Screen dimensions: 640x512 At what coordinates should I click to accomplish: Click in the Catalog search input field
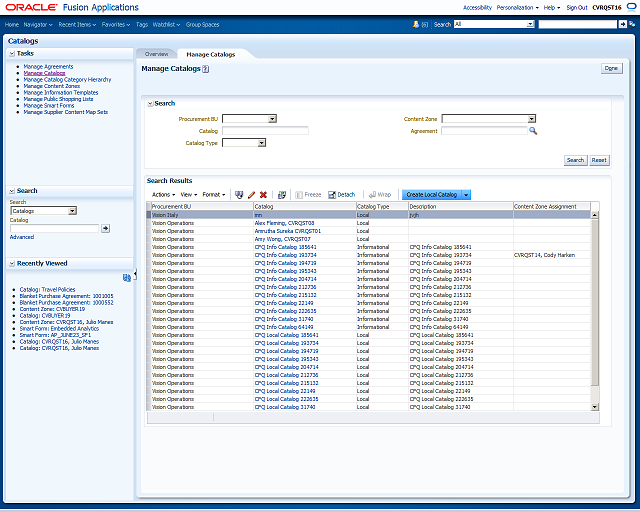pyautogui.click(x=265, y=131)
